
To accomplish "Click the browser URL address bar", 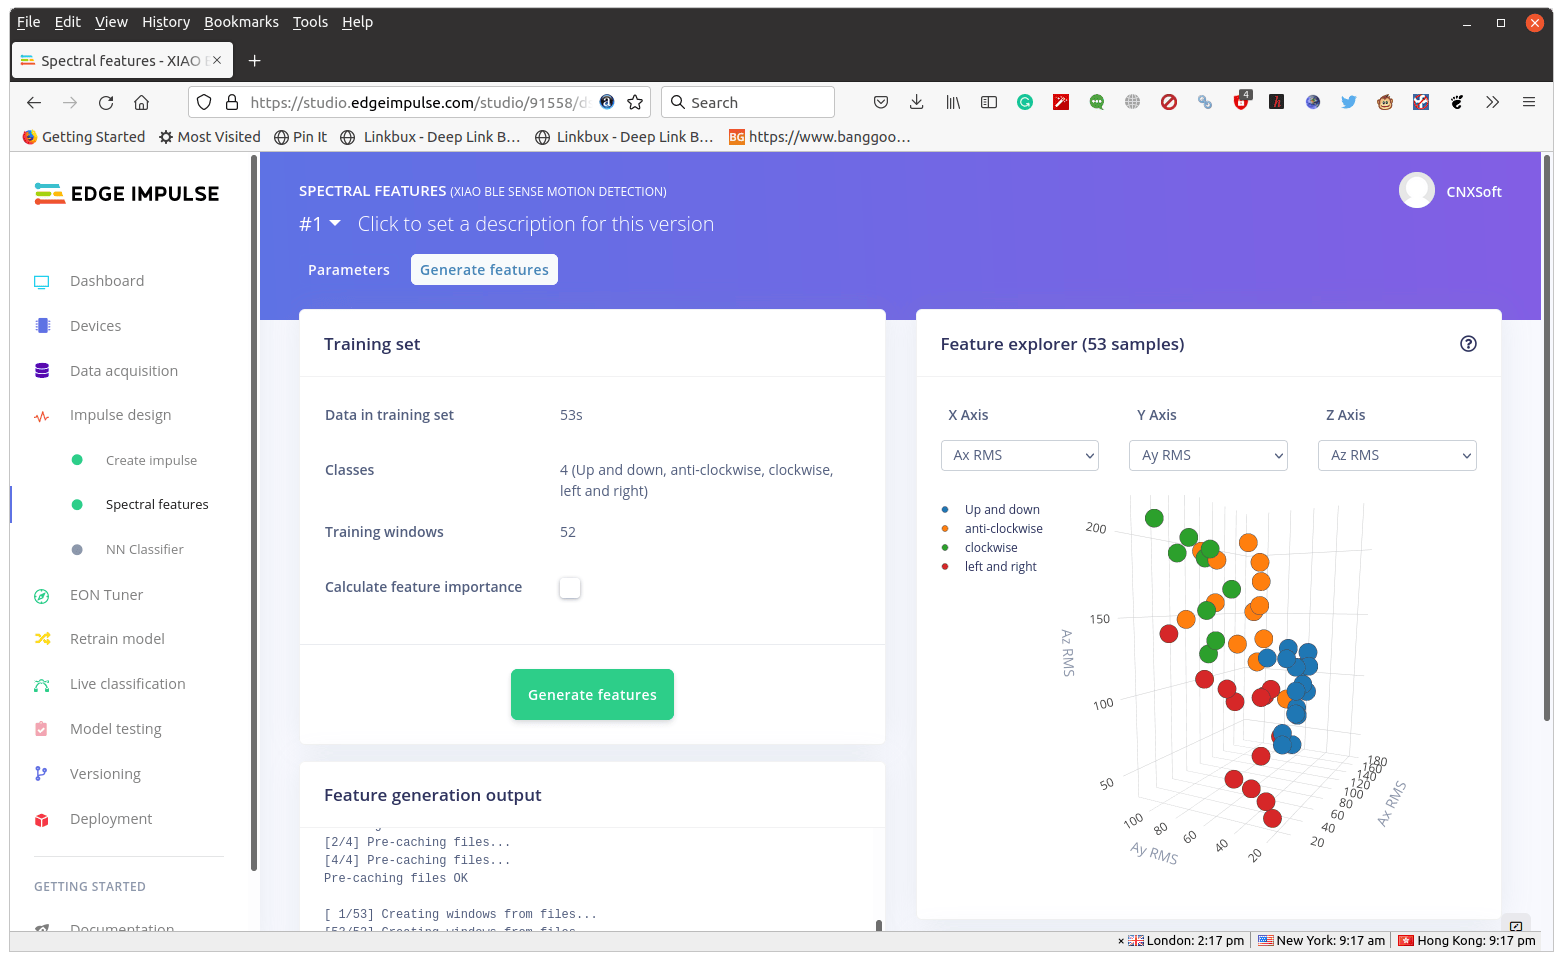I will 418,102.
